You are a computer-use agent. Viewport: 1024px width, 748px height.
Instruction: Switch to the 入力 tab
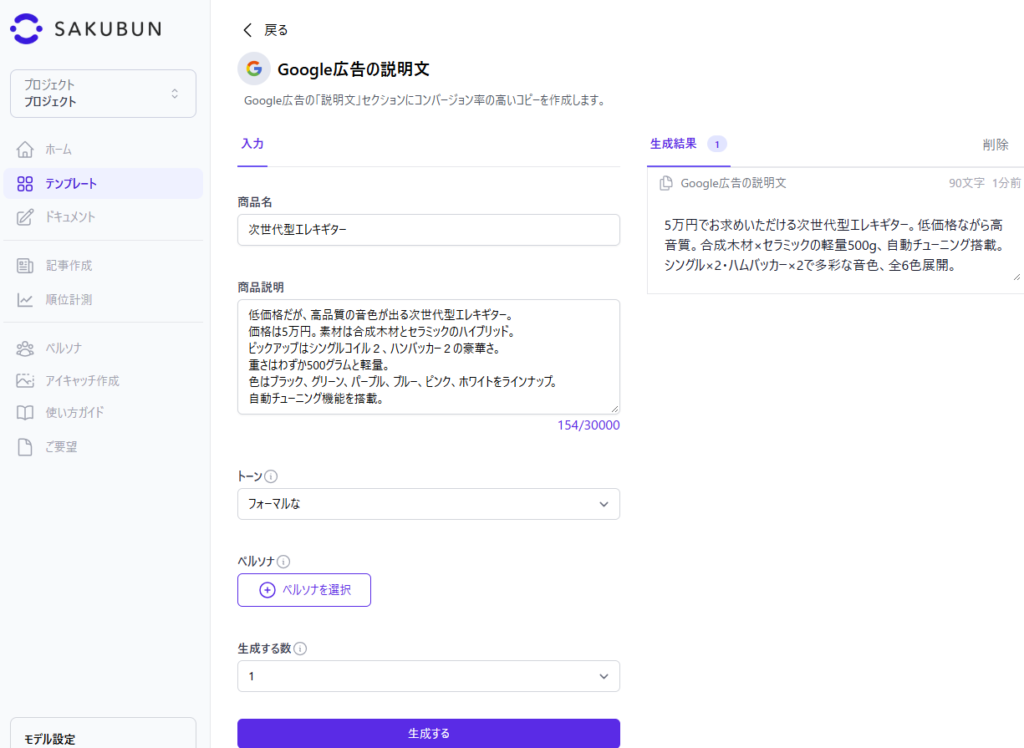[x=252, y=144]
